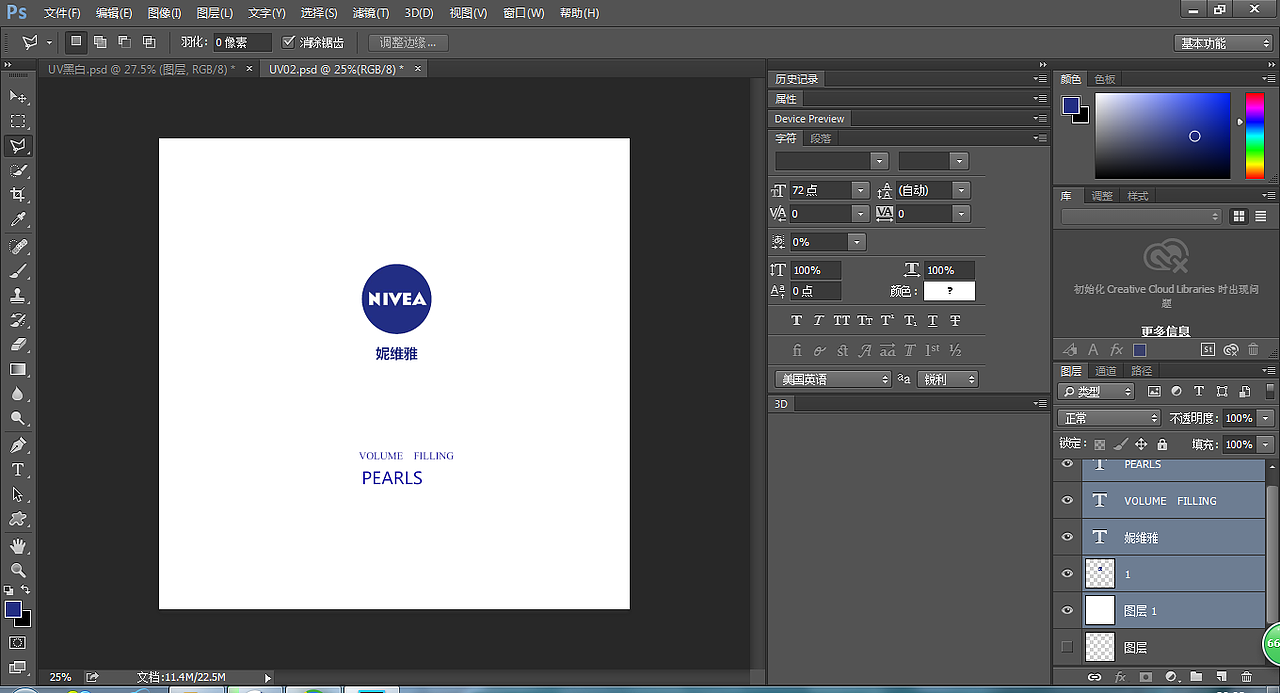This screenshot has width=1280, height=693.
Task: Toggle the 消除锯齿 anti-alias checkbox
Action: pyautogui.click(x=289, y=42)
